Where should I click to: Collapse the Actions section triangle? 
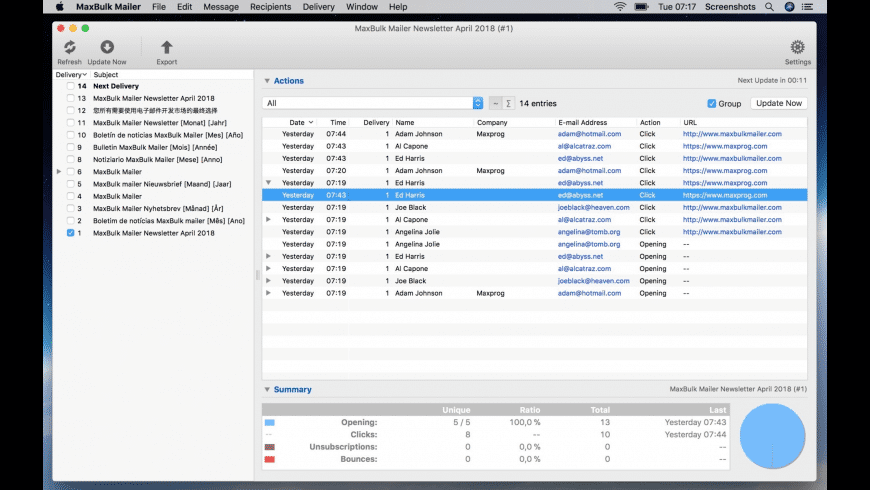pos(267,81)
